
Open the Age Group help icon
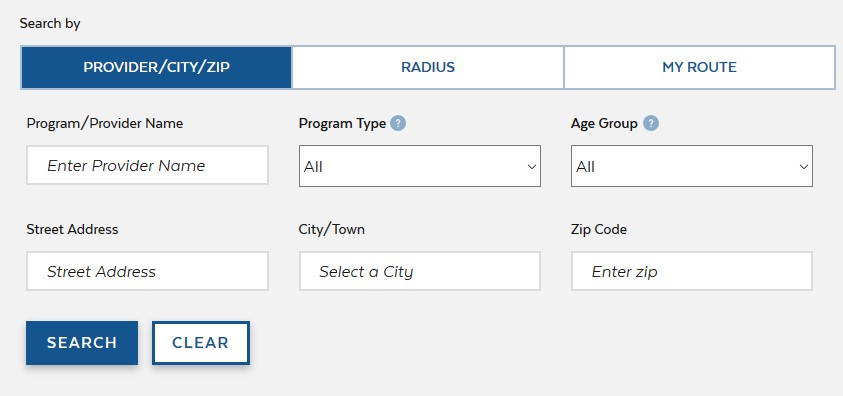651,124
